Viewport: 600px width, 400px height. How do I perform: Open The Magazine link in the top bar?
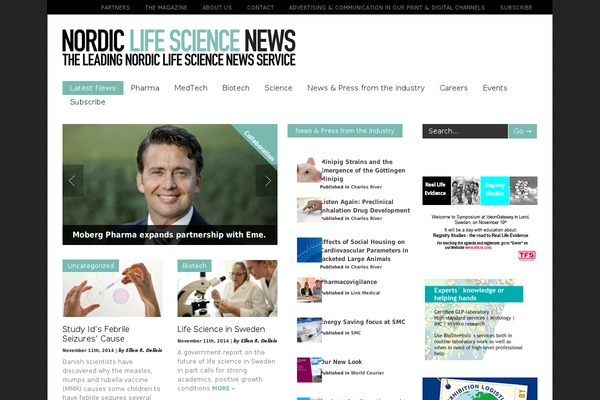(166, 7)
